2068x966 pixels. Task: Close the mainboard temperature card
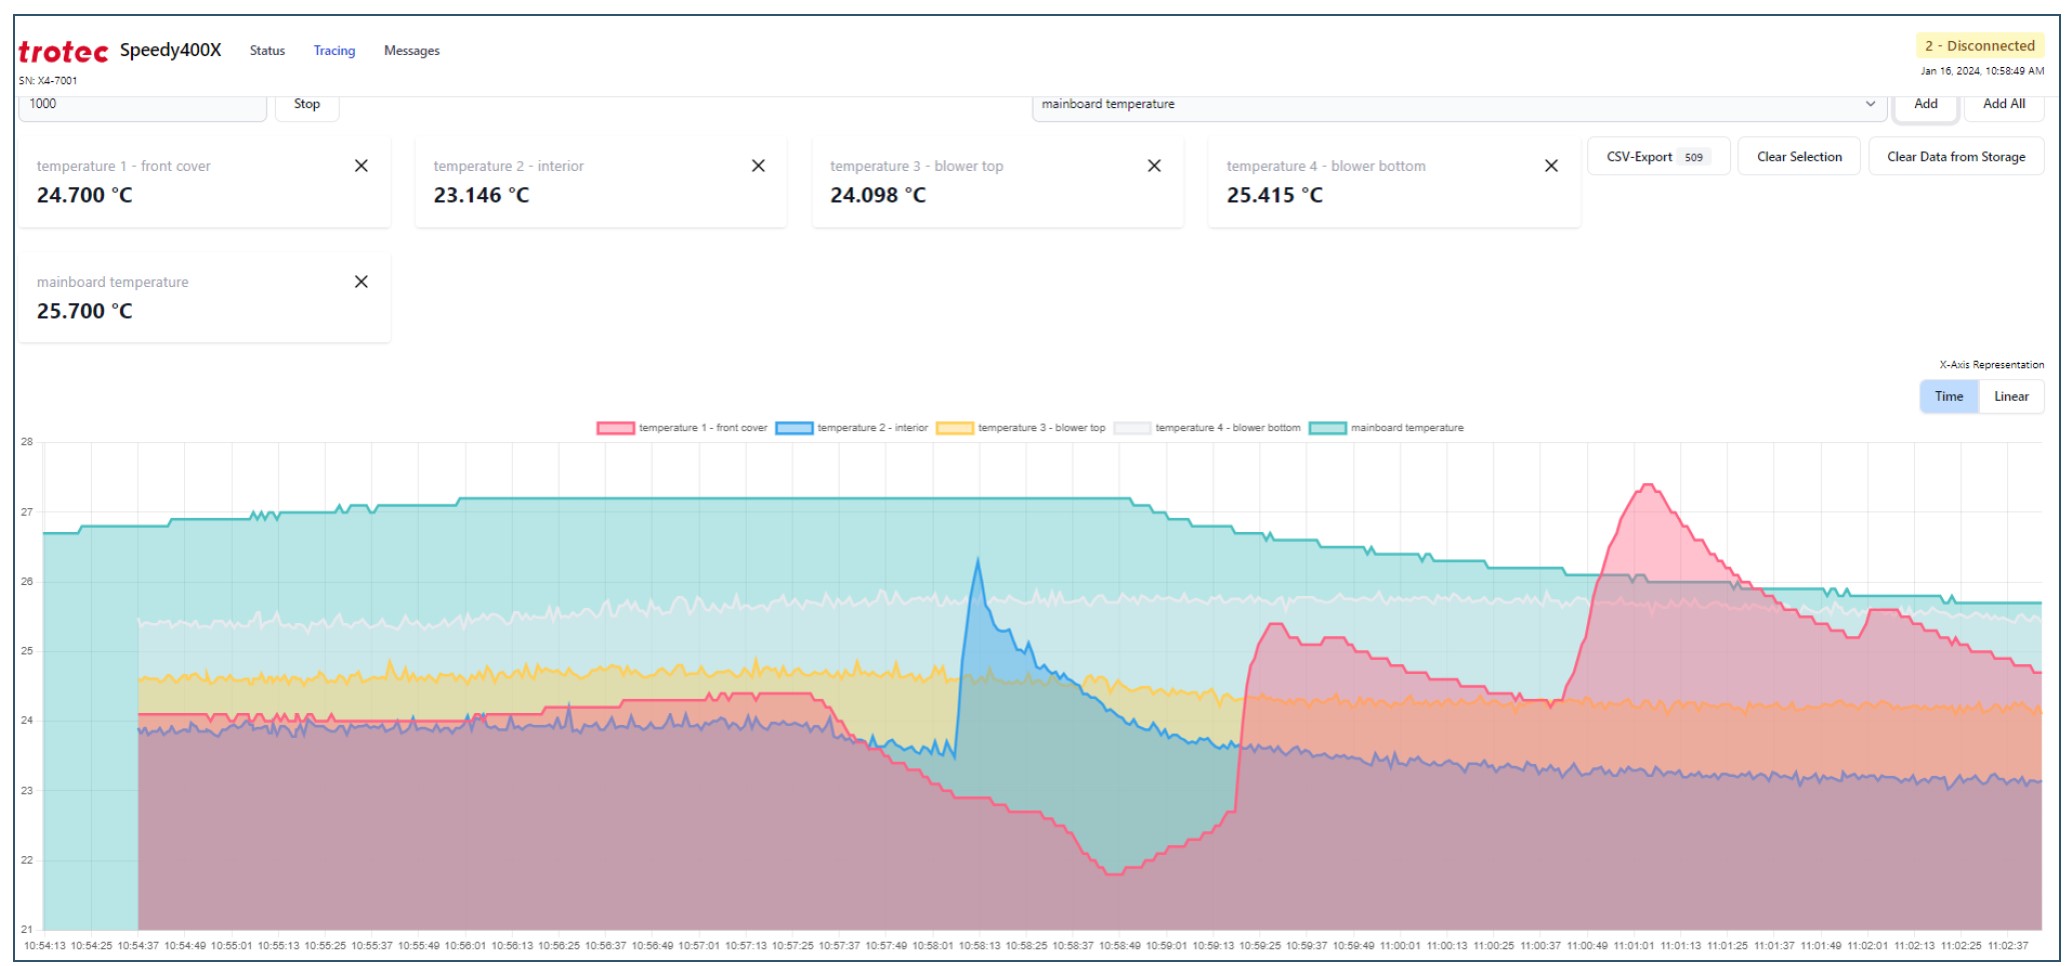[x=361, y=282]
